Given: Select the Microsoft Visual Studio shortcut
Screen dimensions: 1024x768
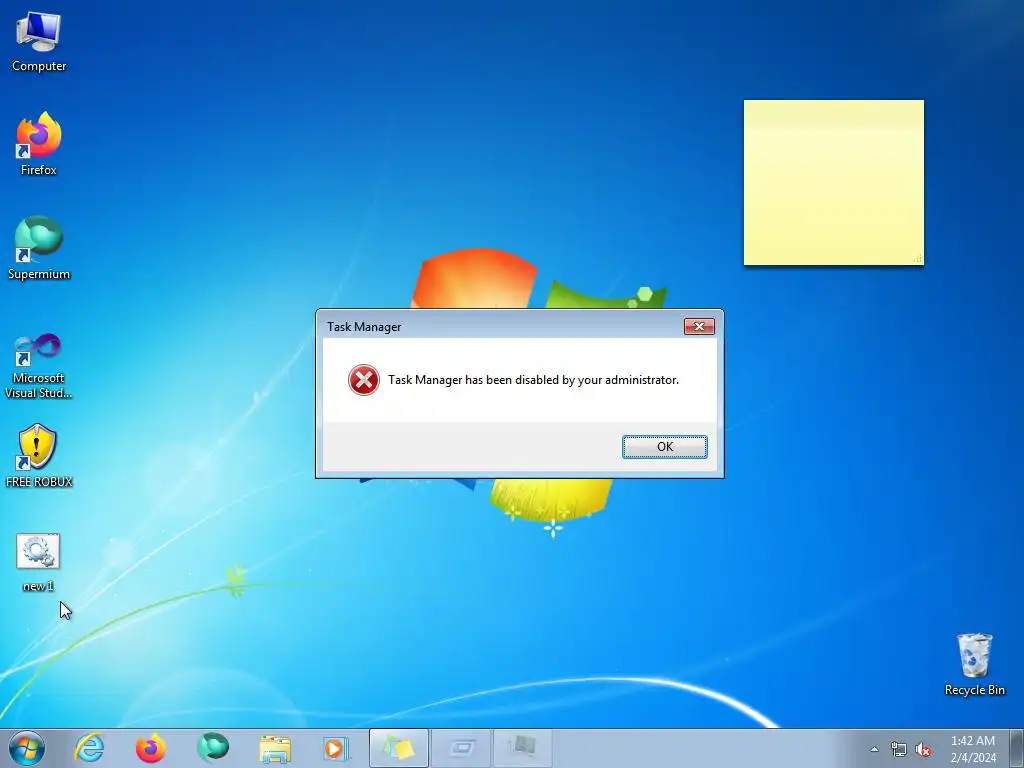Looking at the screenshot, I should click(39, 366).
